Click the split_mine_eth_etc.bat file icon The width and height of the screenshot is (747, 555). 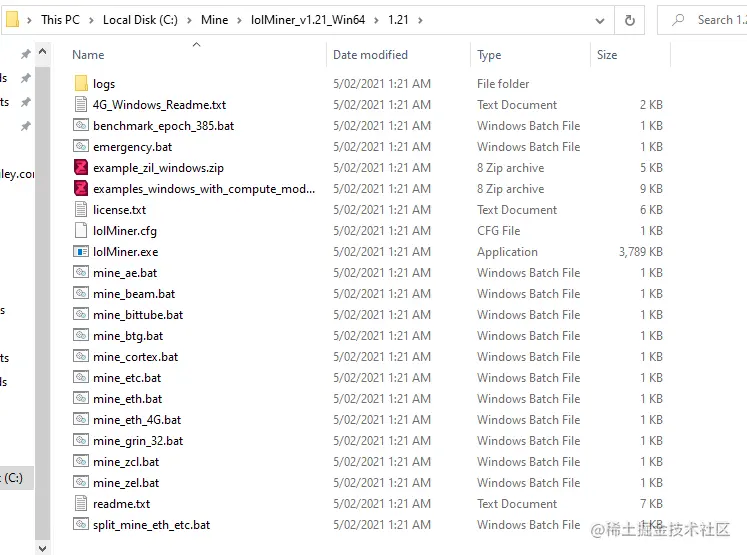coord(81,524)
